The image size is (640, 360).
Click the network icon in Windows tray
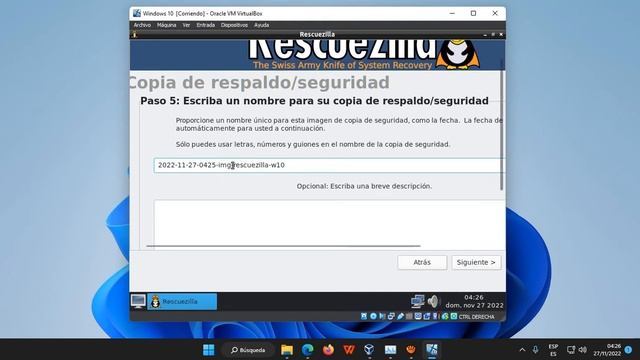pyautogui.click(x=571, y=350)
